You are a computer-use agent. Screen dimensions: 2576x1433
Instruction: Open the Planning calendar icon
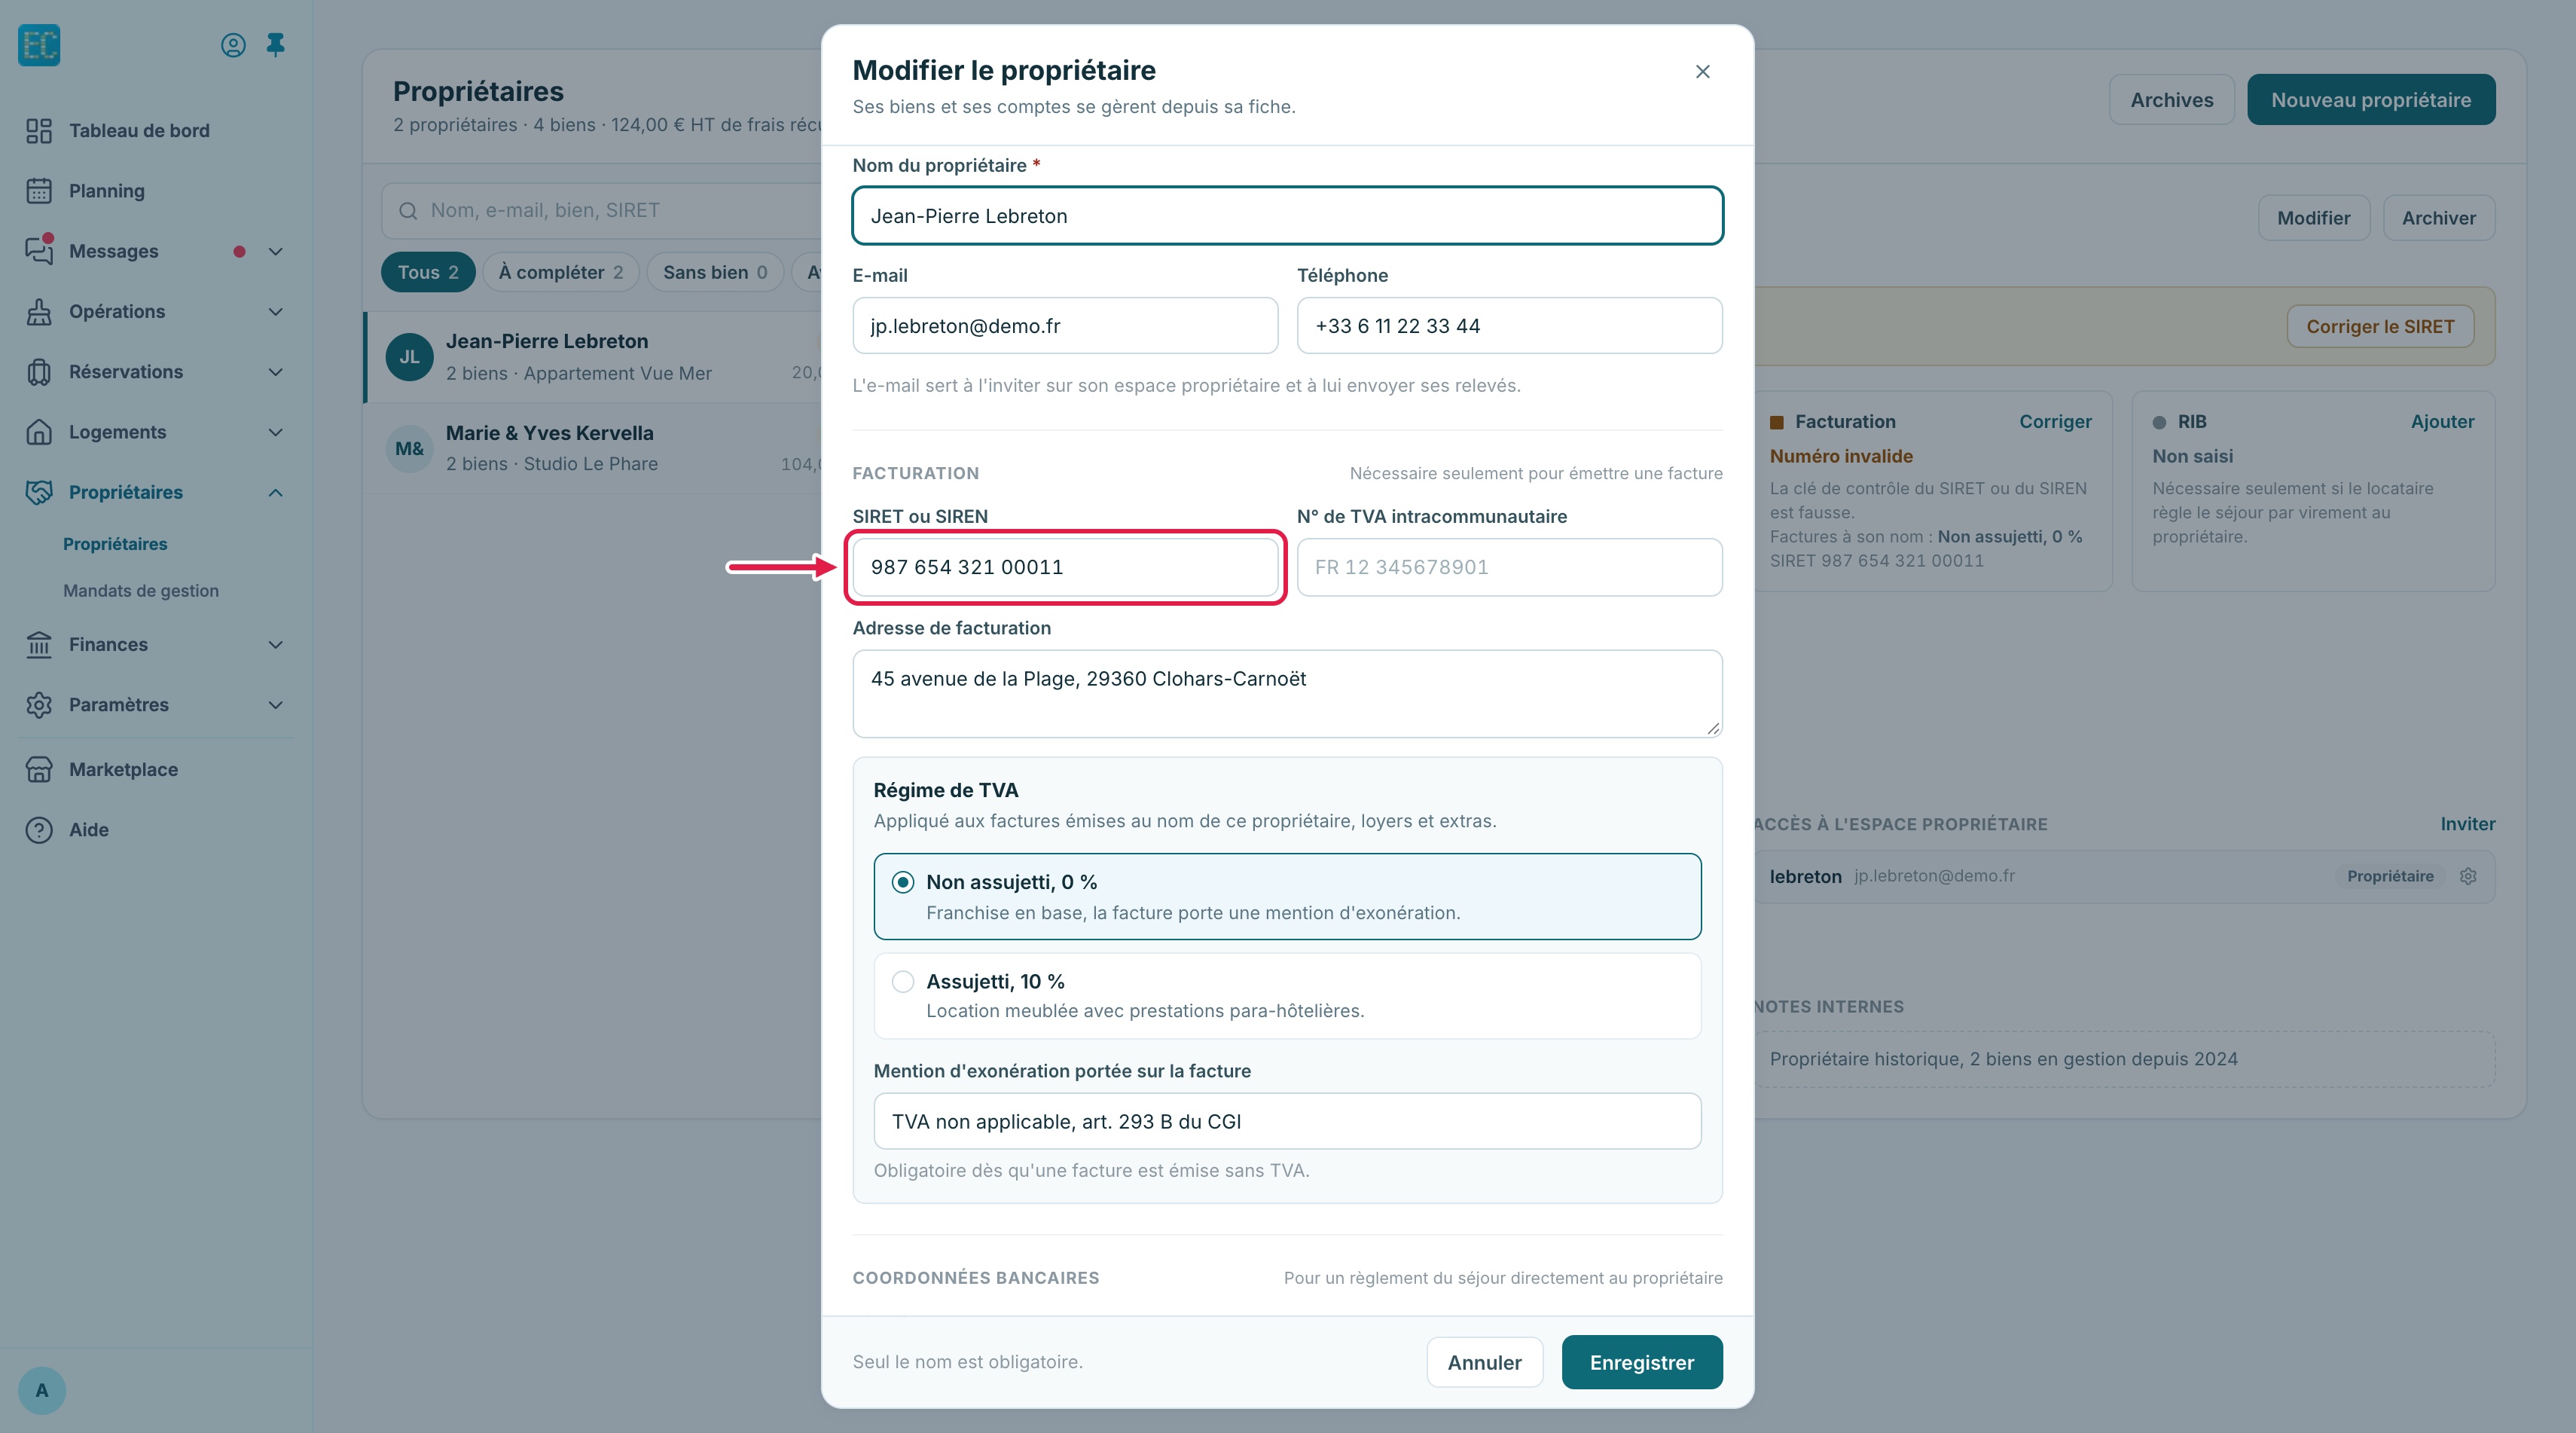(x=39, y=191)
